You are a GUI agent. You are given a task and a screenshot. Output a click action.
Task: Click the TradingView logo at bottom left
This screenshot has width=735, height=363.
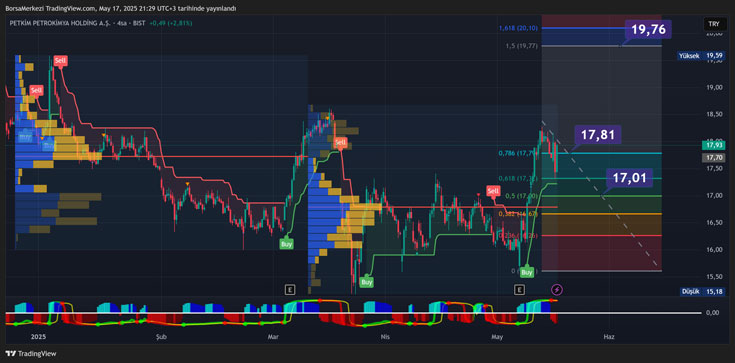click(31, 354)
